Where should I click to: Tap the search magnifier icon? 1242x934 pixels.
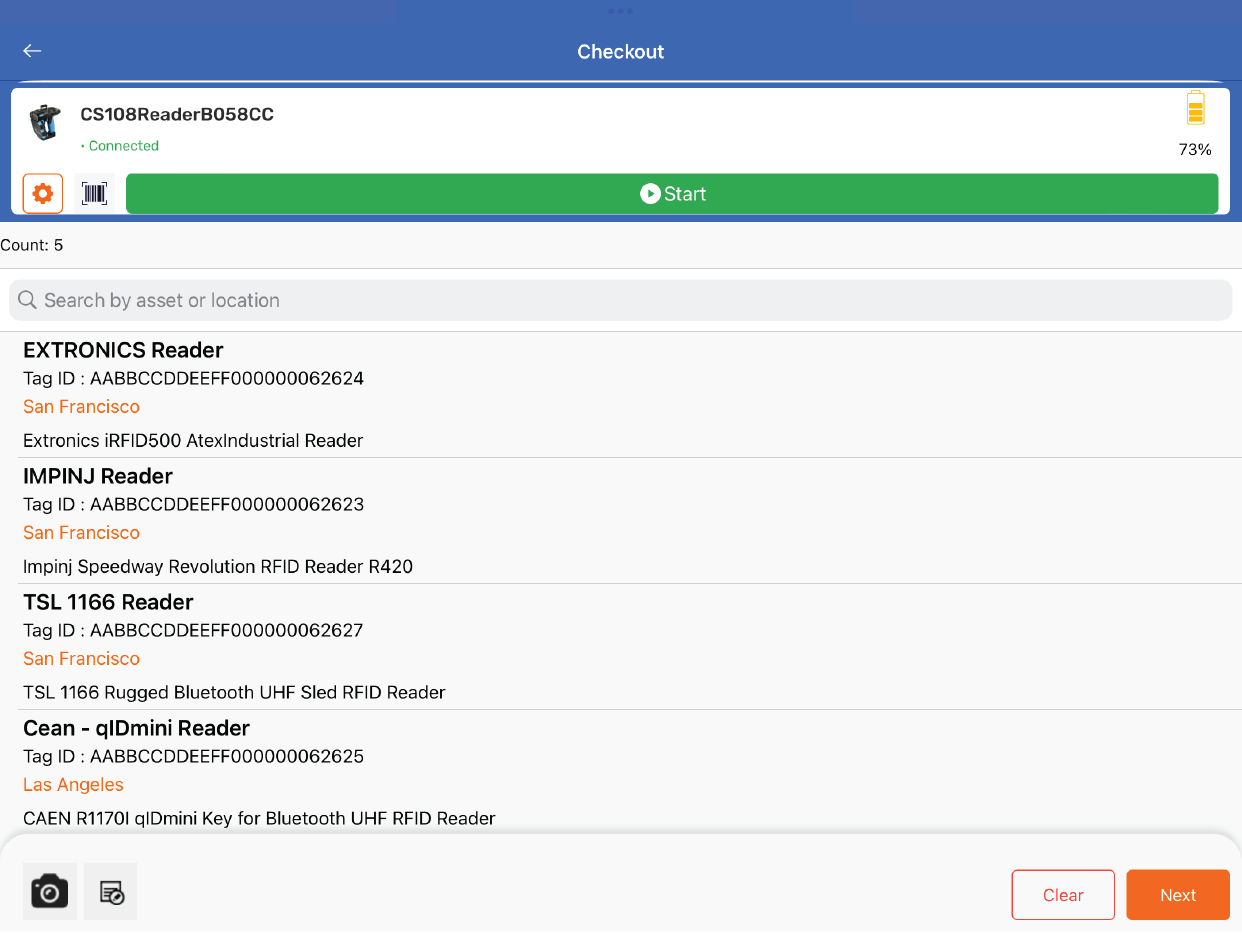coord(28,300)
